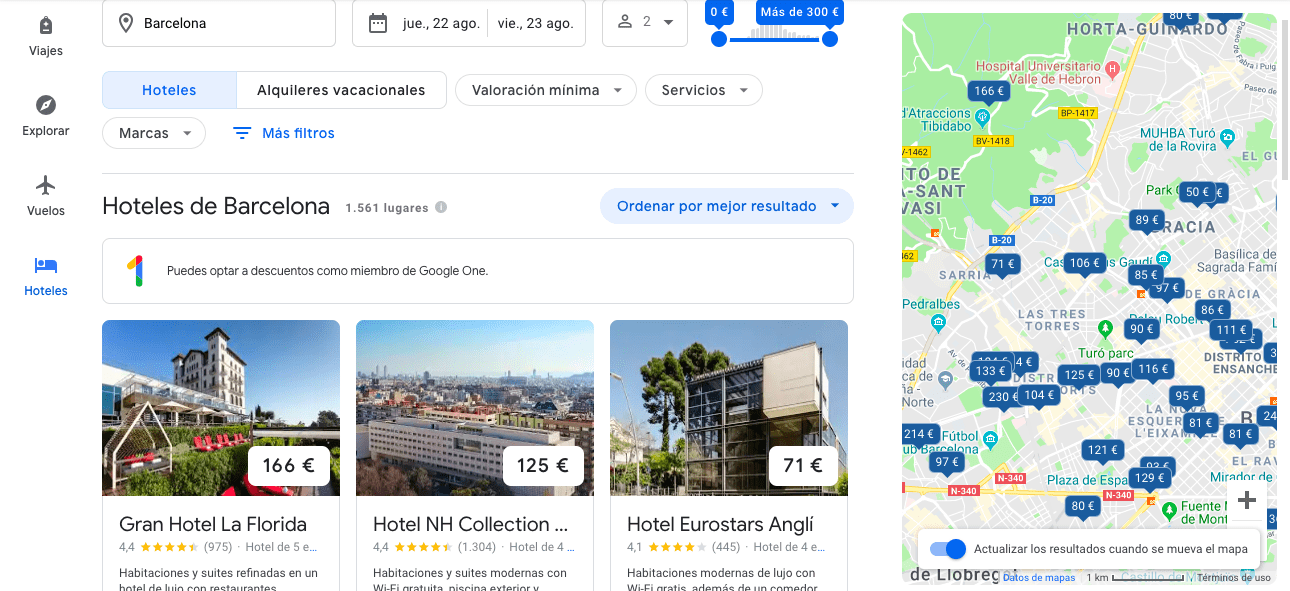Screen dimensions: 1290x591
Task: Click 80 € map marker near Plaza de España
Action: pos(1083,506)
